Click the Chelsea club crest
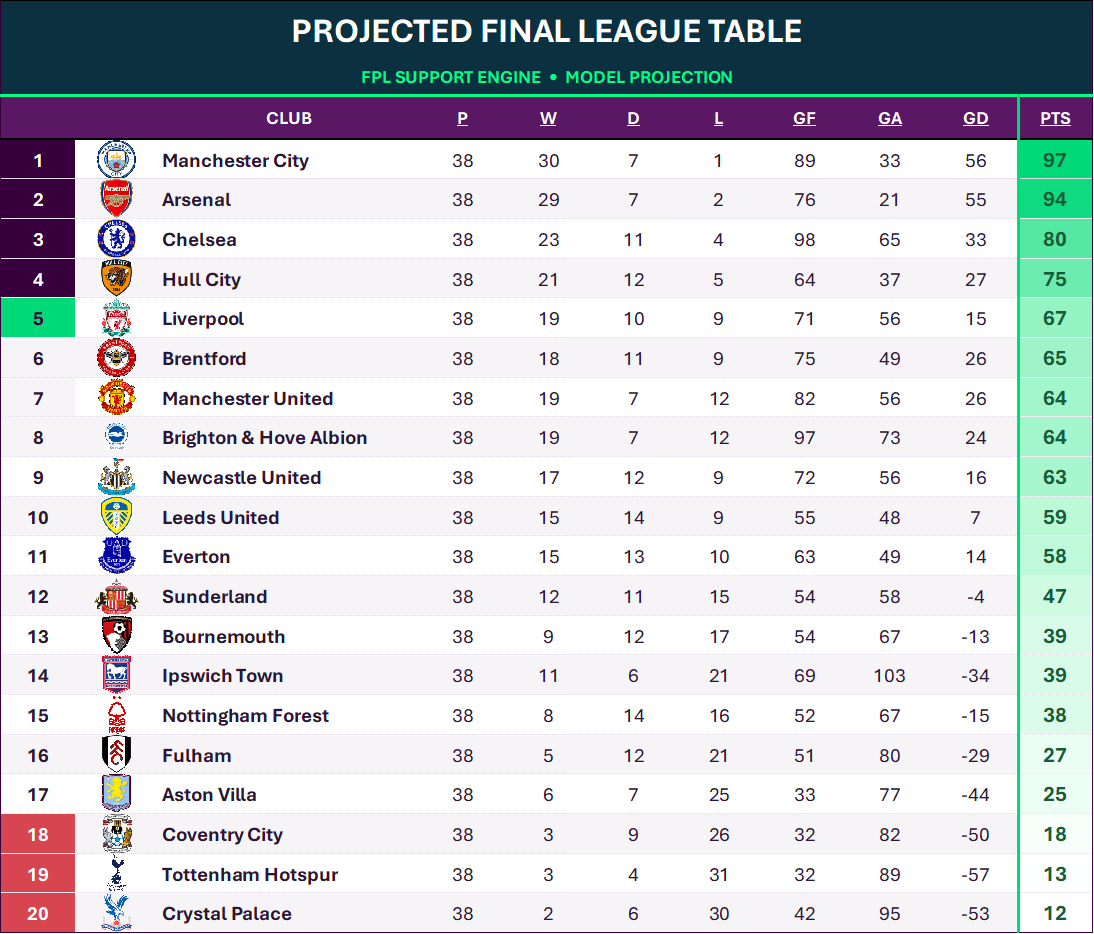The height and width of the screenshot is (934, 1094). (x=117, y=239)
